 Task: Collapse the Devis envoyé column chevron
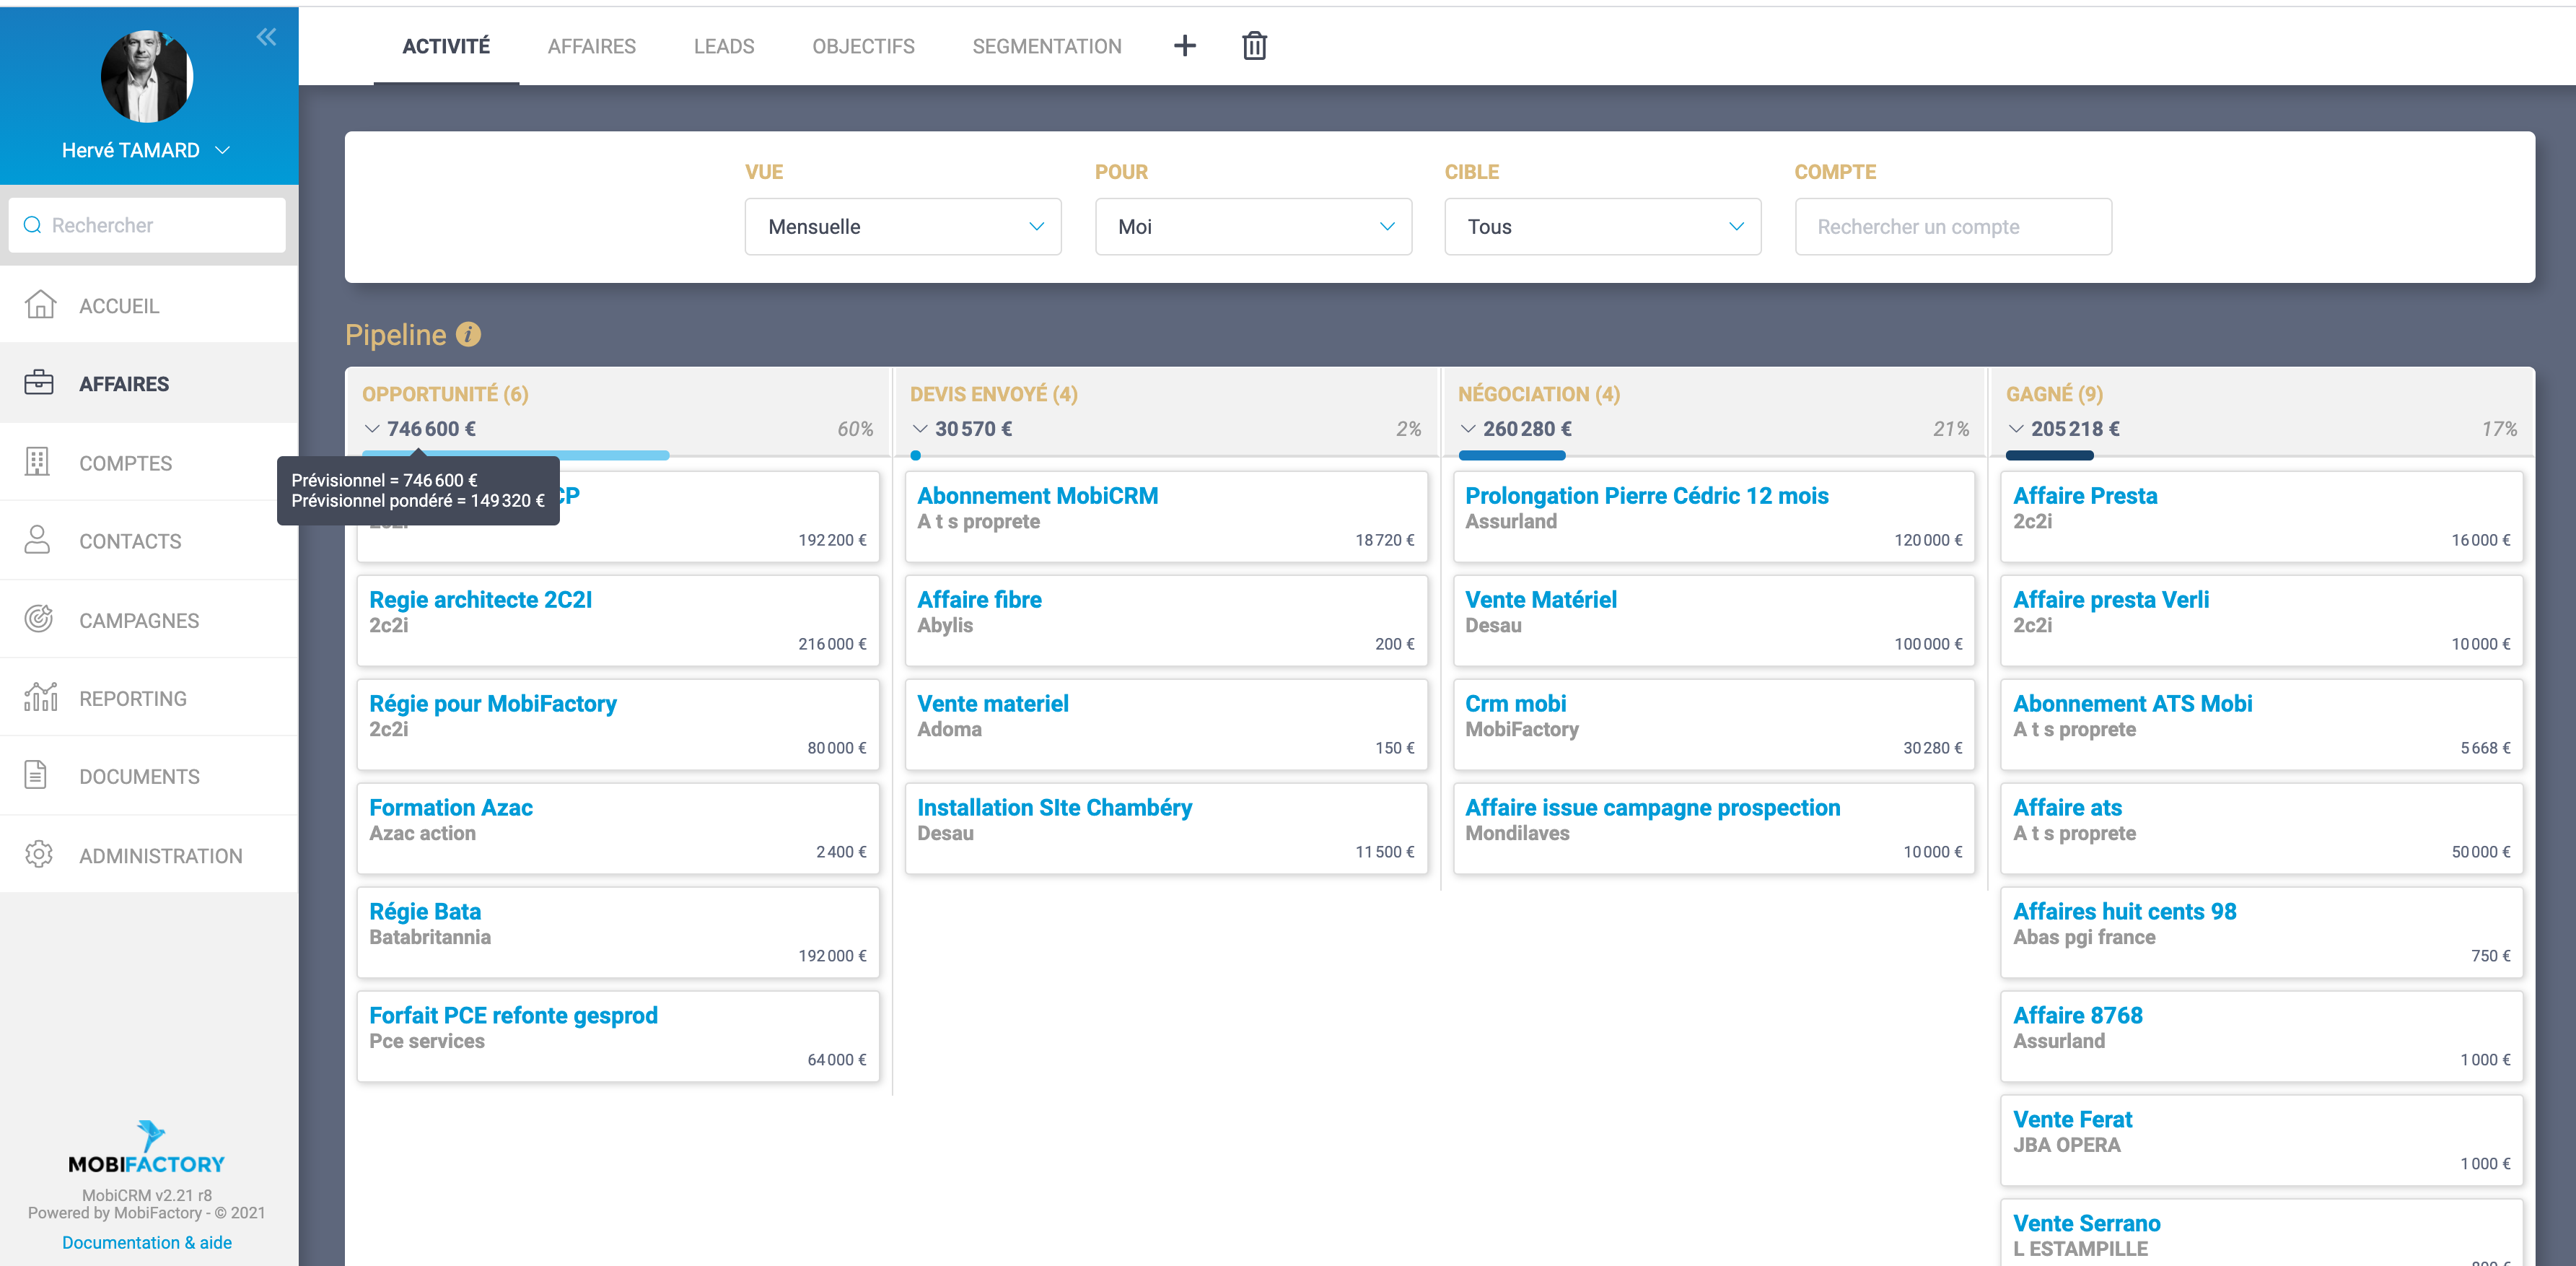point(920,429)
